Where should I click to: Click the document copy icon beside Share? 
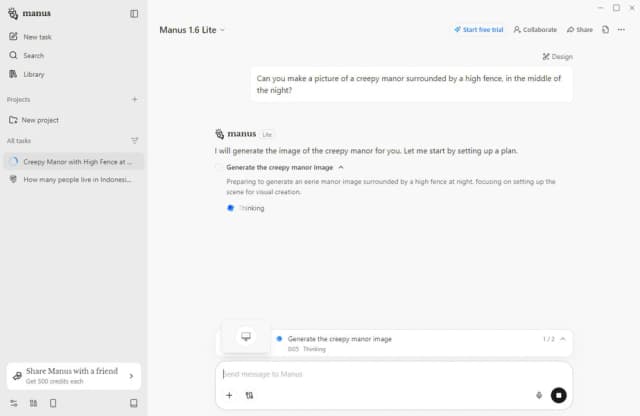(x=605, y=30)
